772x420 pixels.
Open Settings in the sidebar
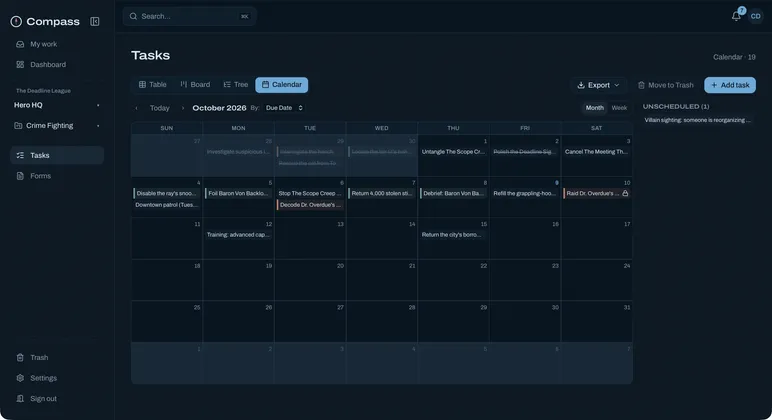(x=57, y=378)
